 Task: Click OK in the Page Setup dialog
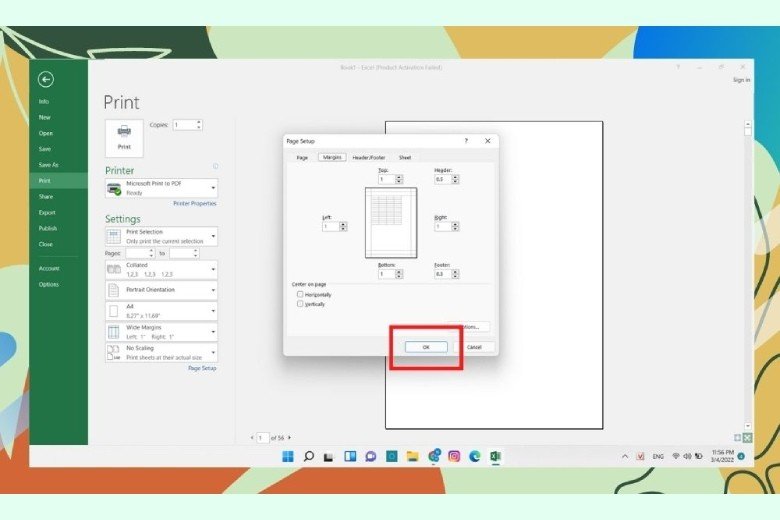pos(426,347)
